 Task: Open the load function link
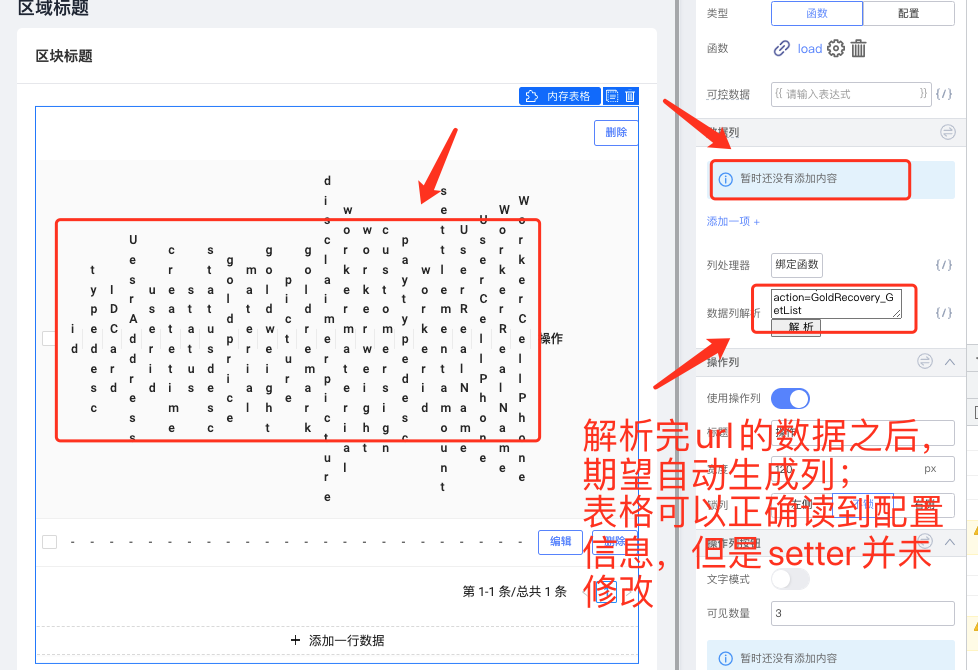810,49
